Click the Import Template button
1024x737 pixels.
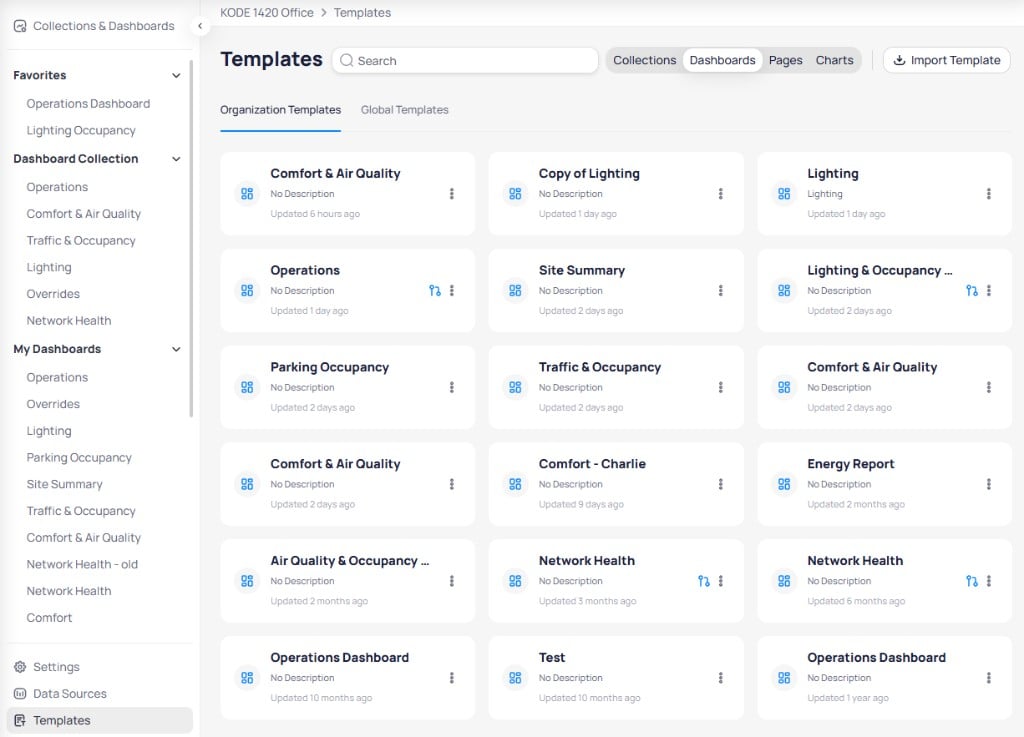(x=946, y=60)
